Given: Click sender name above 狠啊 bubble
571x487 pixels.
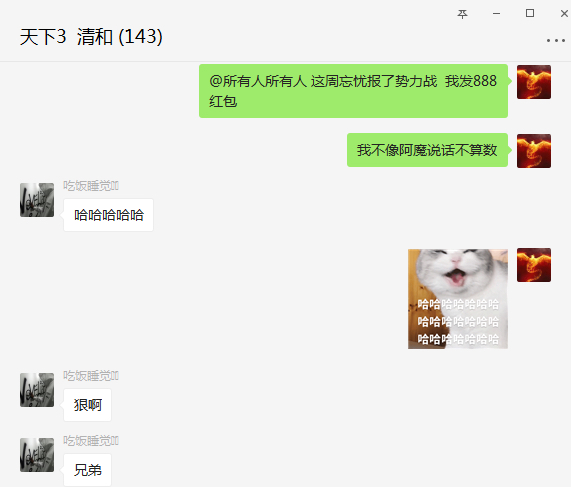Looking at the screenshot, I should point(91,376).
